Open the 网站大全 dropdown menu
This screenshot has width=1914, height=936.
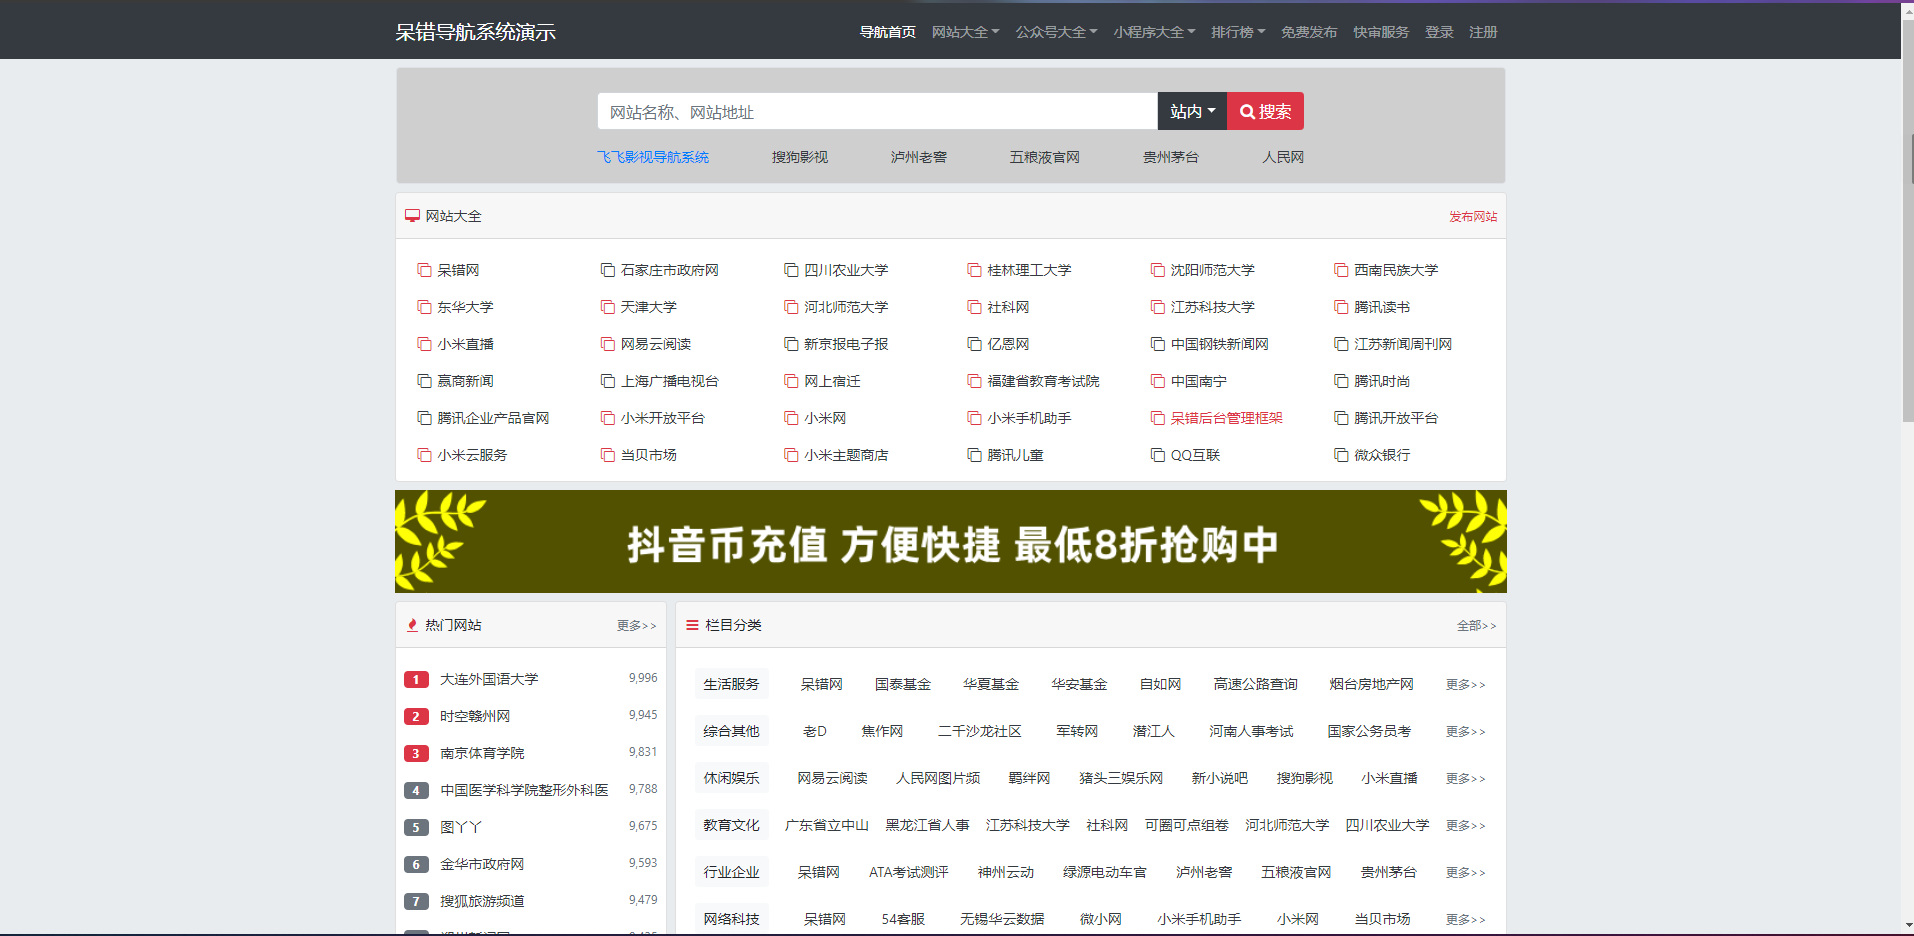965,32
